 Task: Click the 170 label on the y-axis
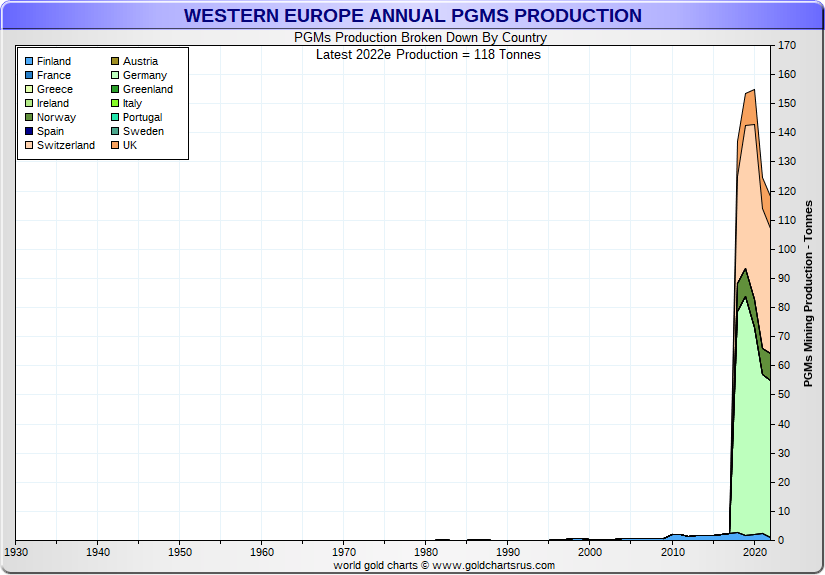786,46
